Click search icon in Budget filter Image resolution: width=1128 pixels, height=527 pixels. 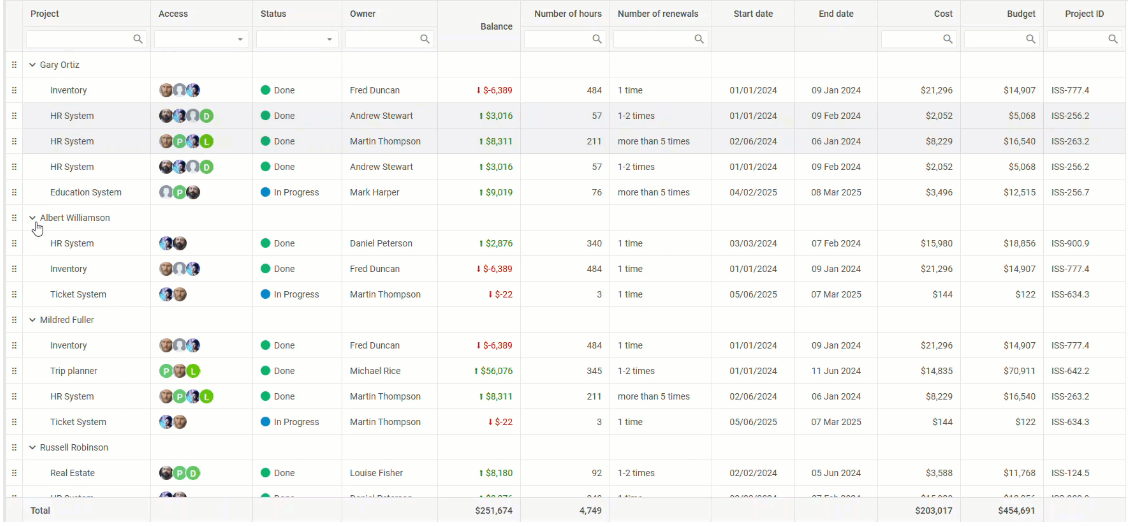click(x=1031, y=40)
